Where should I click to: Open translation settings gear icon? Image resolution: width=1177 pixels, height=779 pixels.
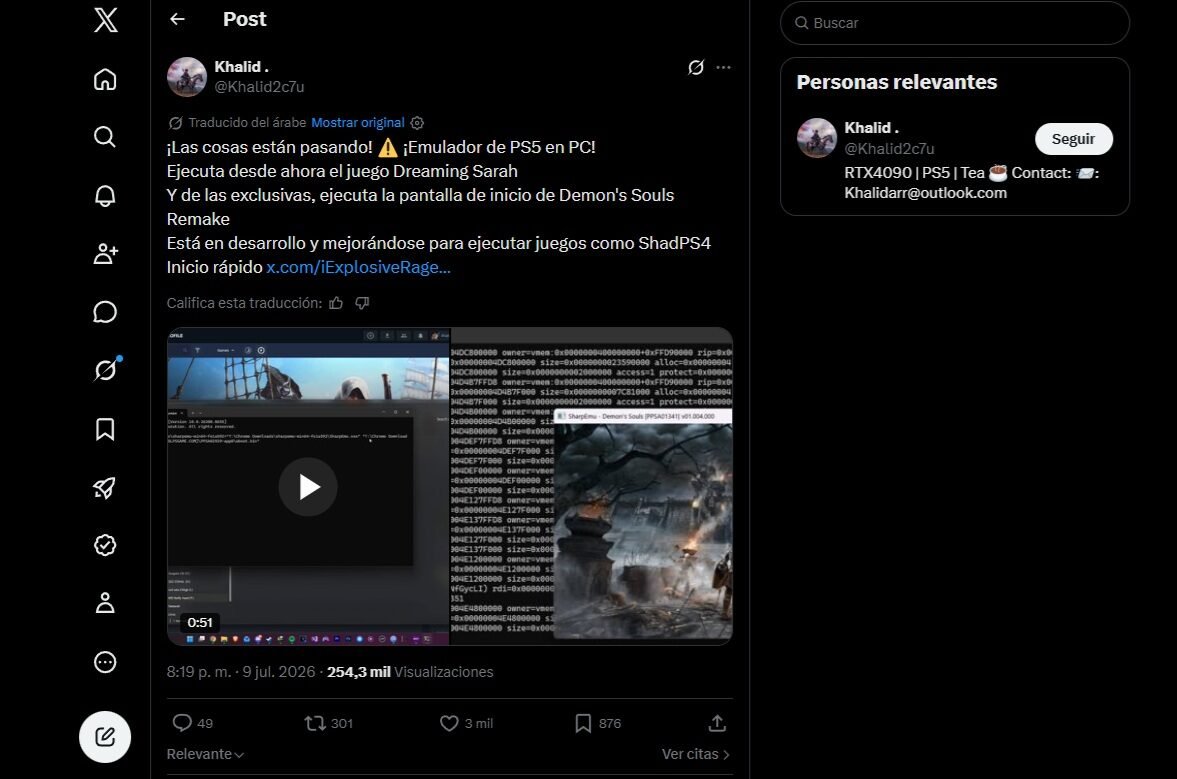(x=417, y=122)
